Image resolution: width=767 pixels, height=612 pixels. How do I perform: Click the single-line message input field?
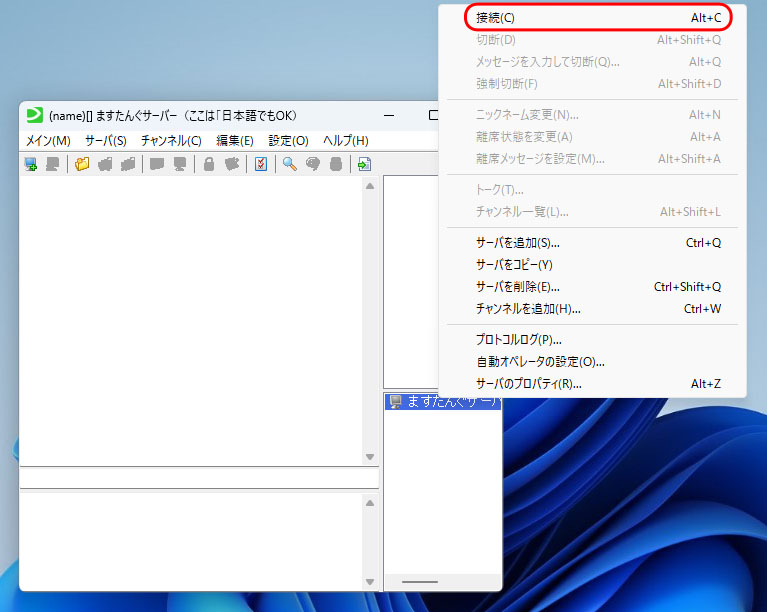pyautogui.click(x=198, y=479)
